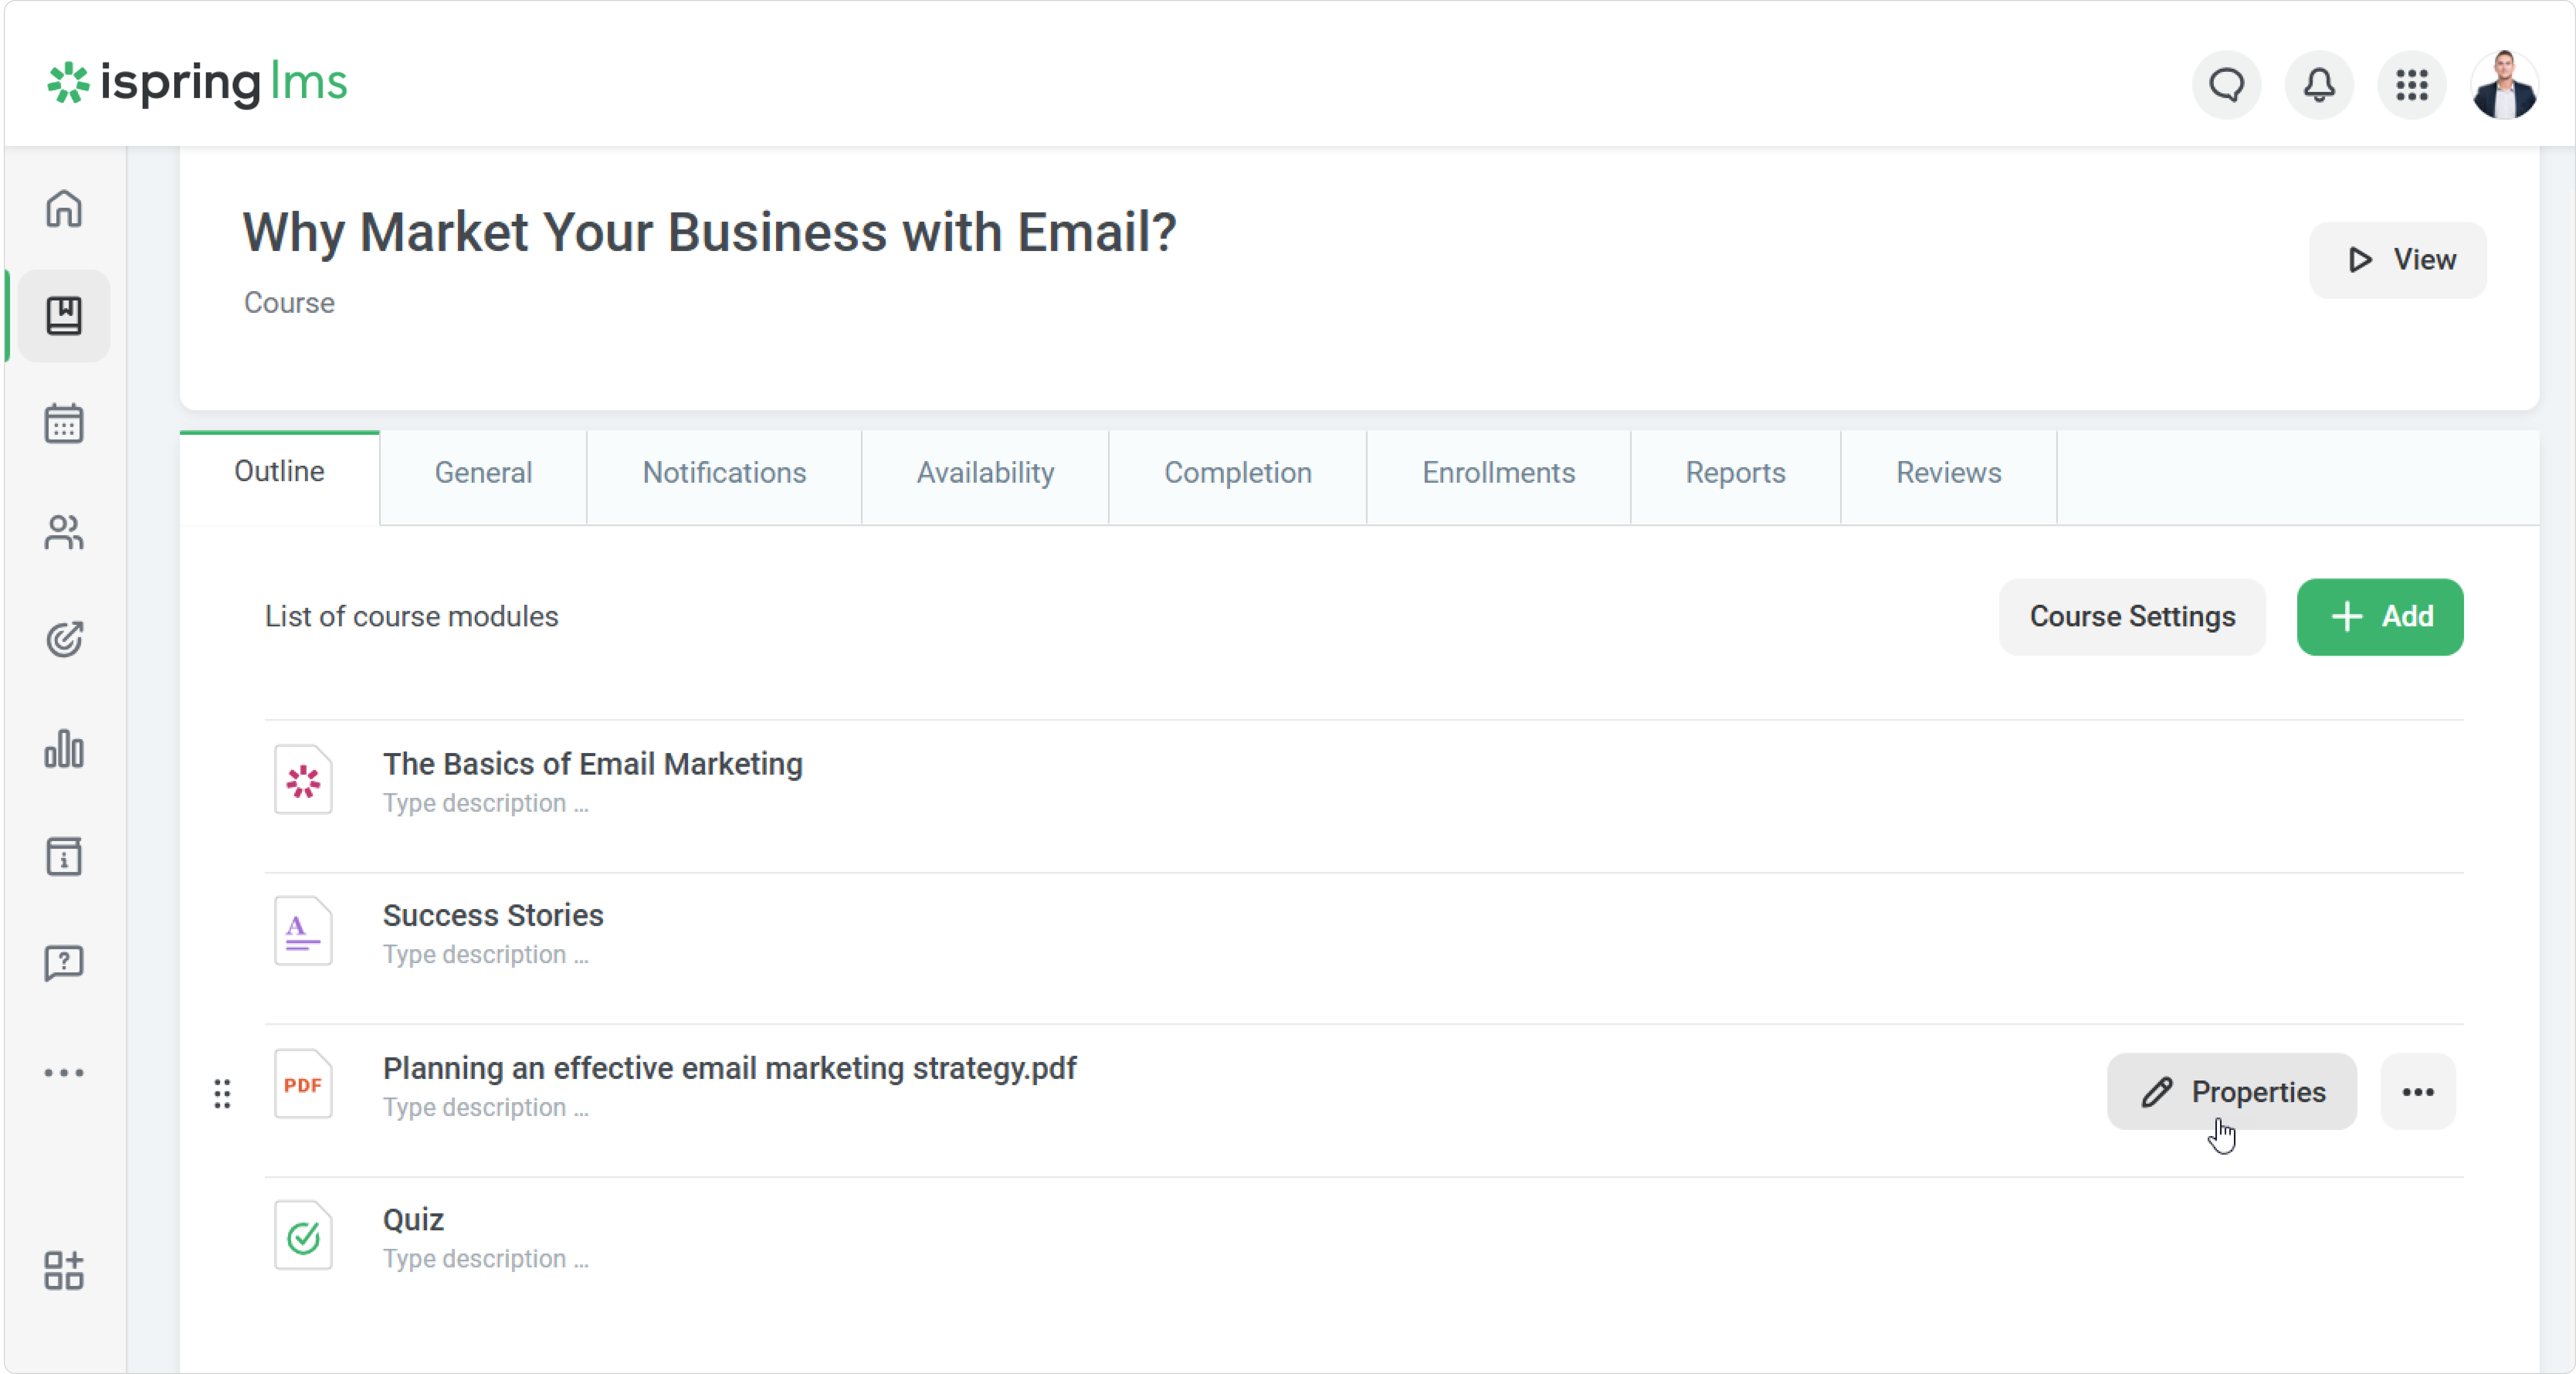Grab the drag handle of PDF module
This screenshot has height=1374, width=2576.
(x=222, y=1093)
